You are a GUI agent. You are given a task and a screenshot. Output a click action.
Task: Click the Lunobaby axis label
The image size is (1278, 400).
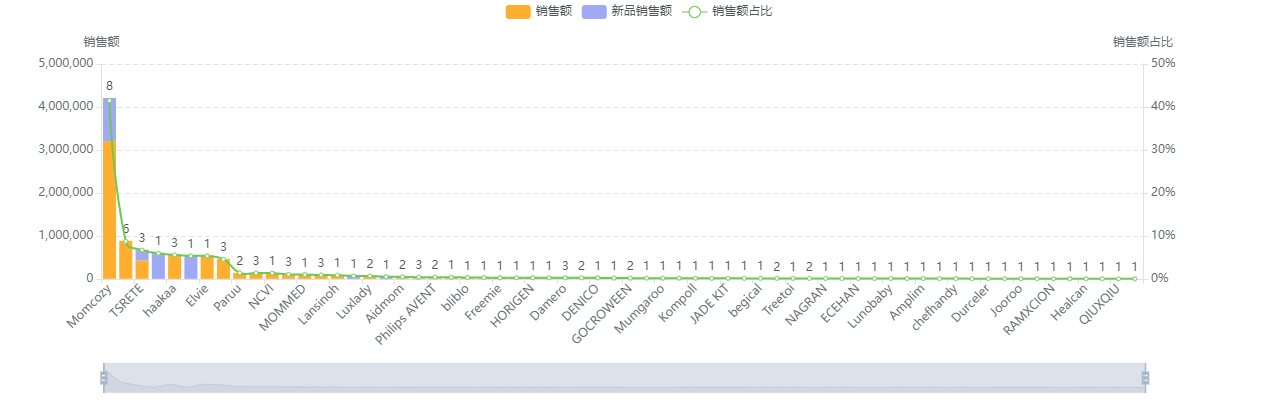click(x=870, y=306)
